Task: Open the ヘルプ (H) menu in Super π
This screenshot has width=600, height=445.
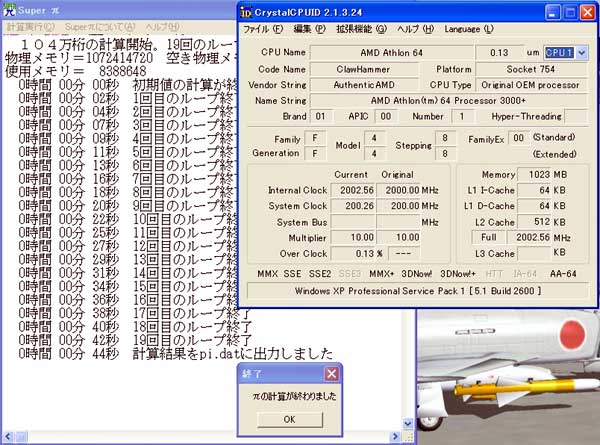Action: (162, 27)
